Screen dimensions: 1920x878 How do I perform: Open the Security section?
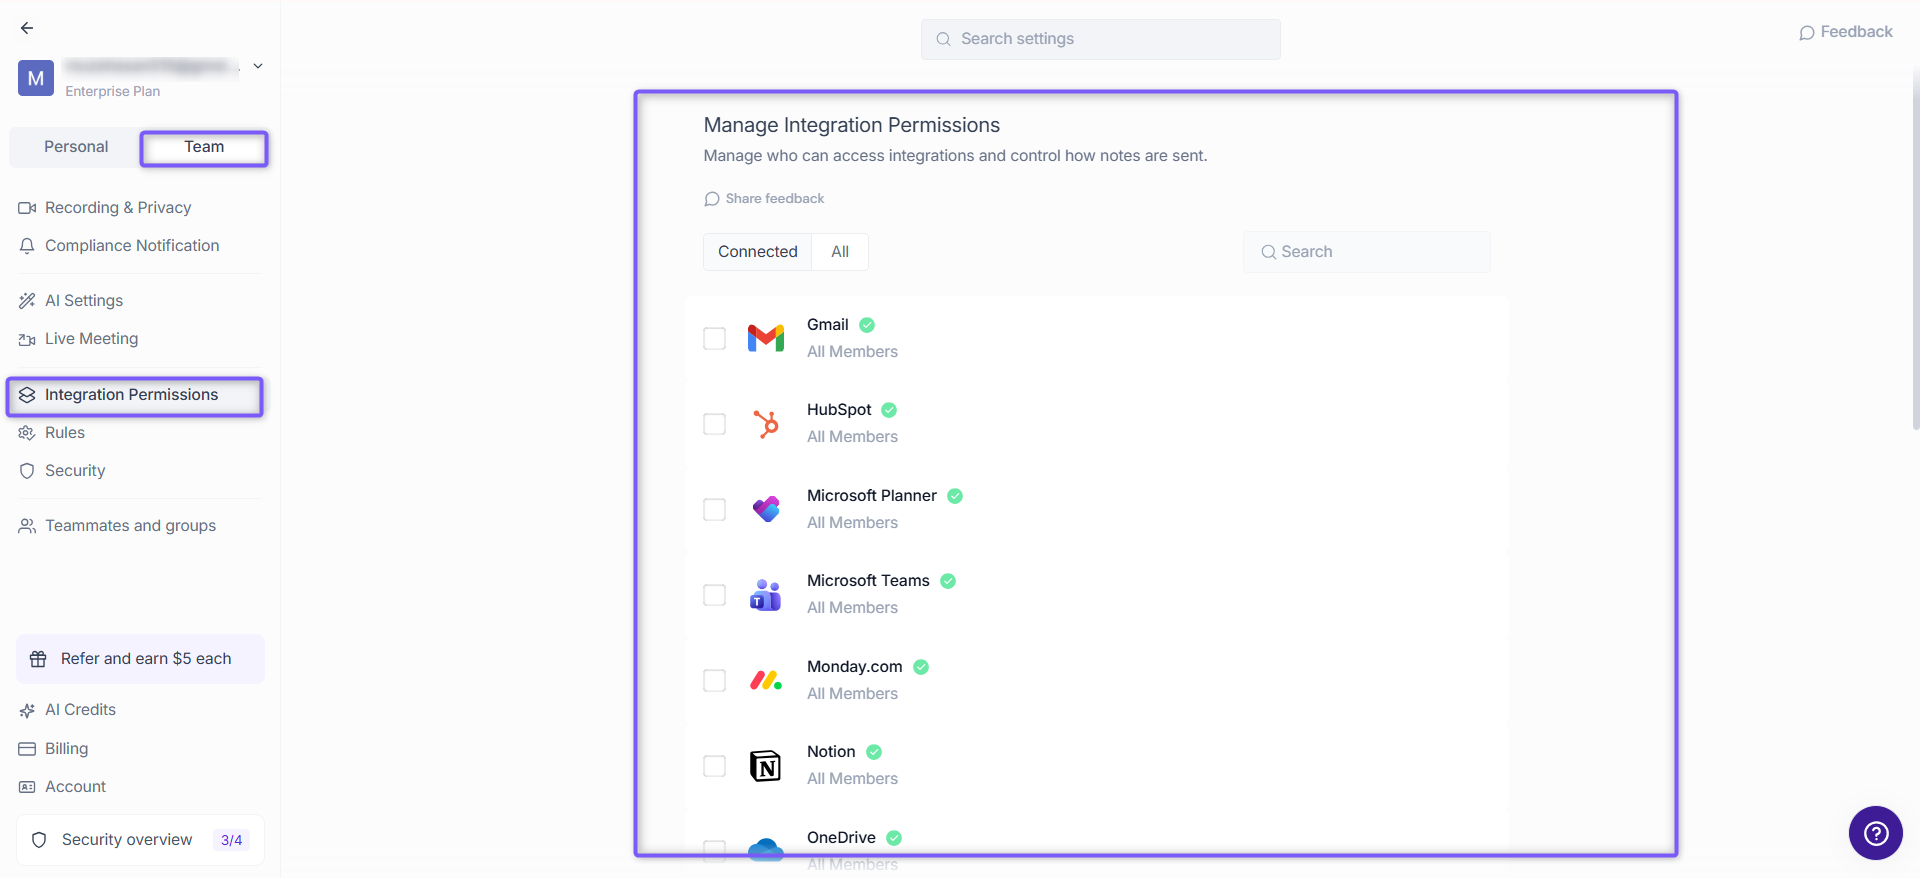(75, 470)
